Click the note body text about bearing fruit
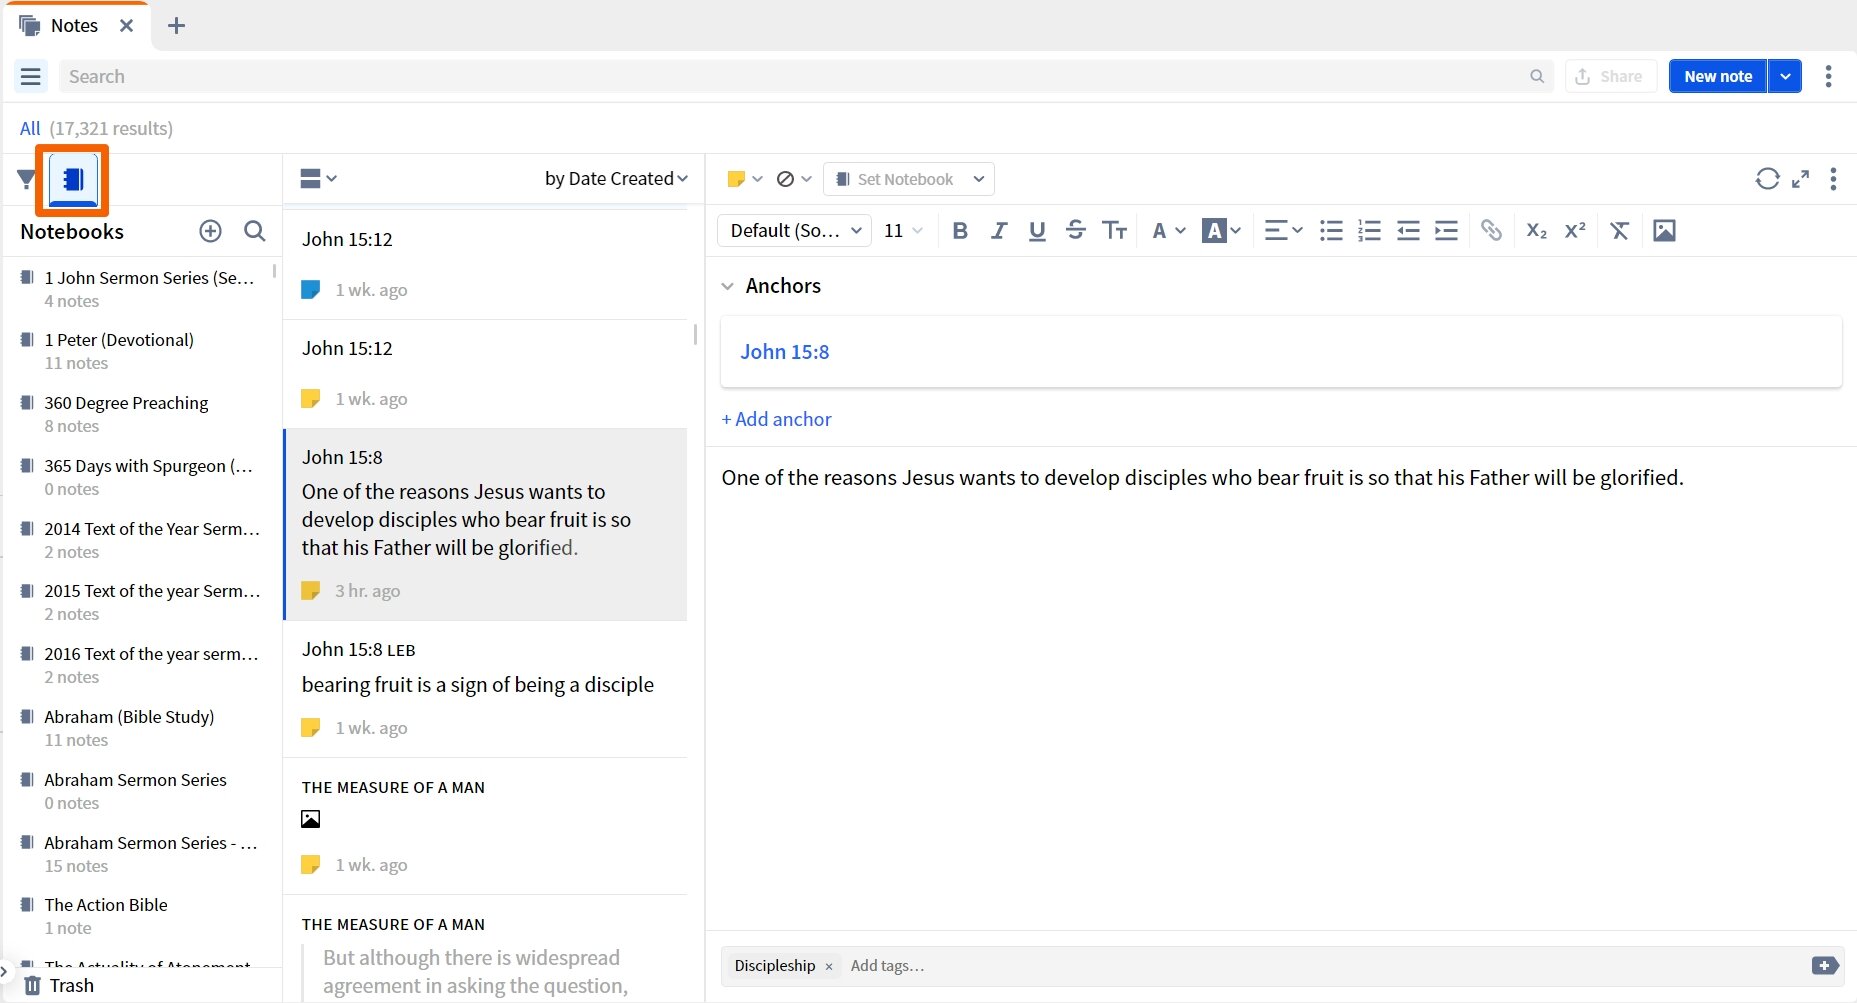The image size is (1857, 1003). 1202,478
